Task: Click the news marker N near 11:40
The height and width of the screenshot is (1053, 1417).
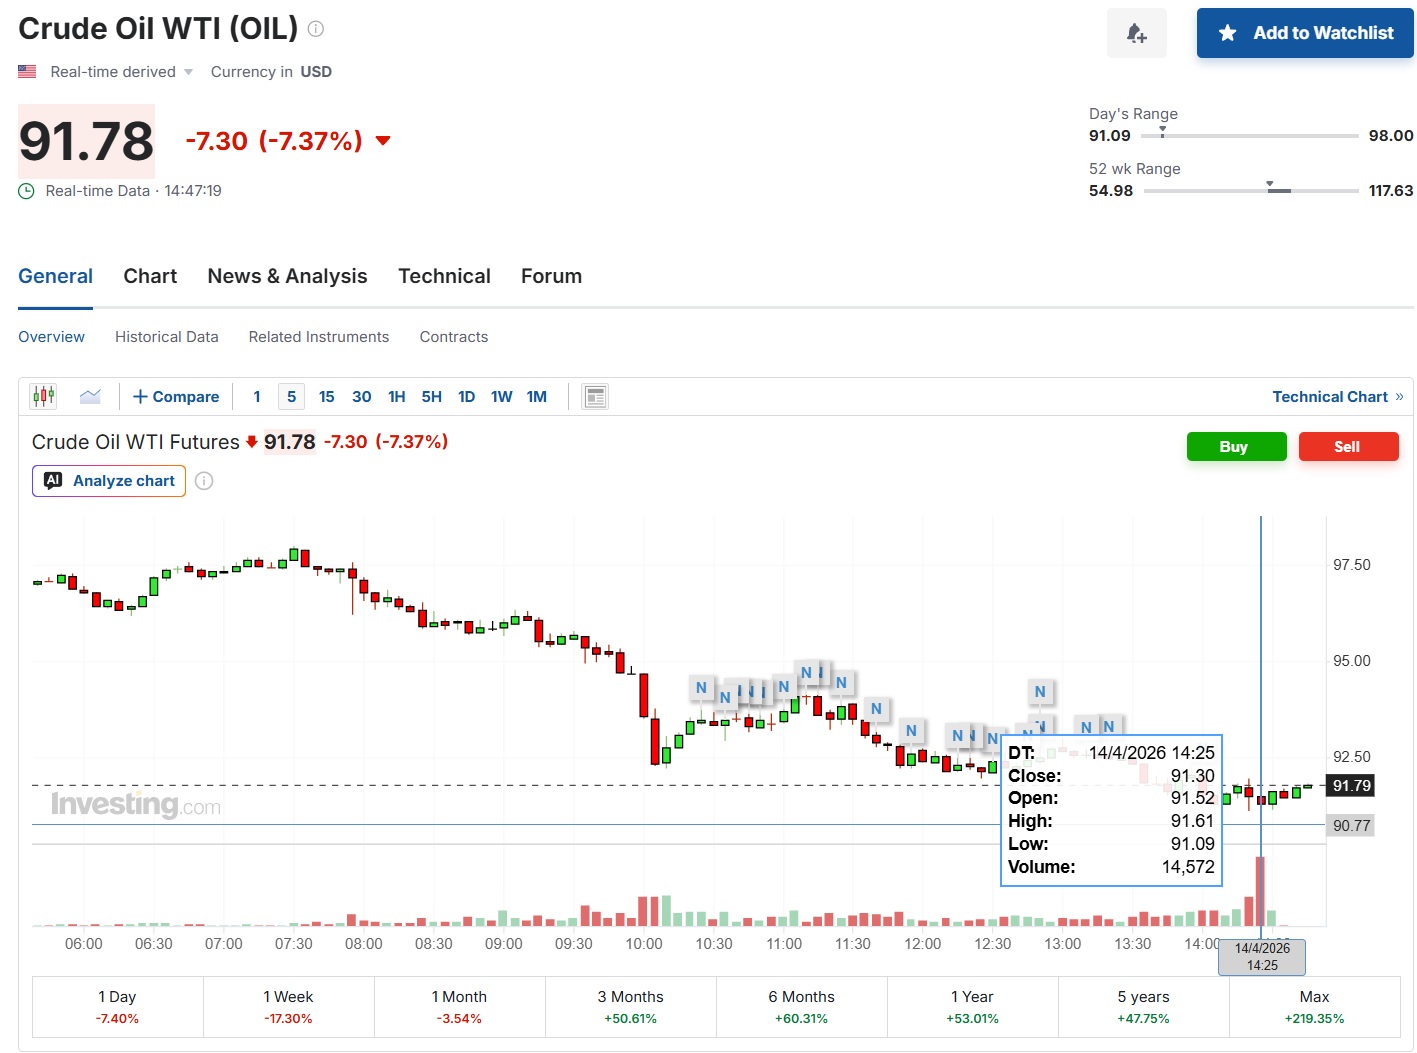Action: point(876,708)
